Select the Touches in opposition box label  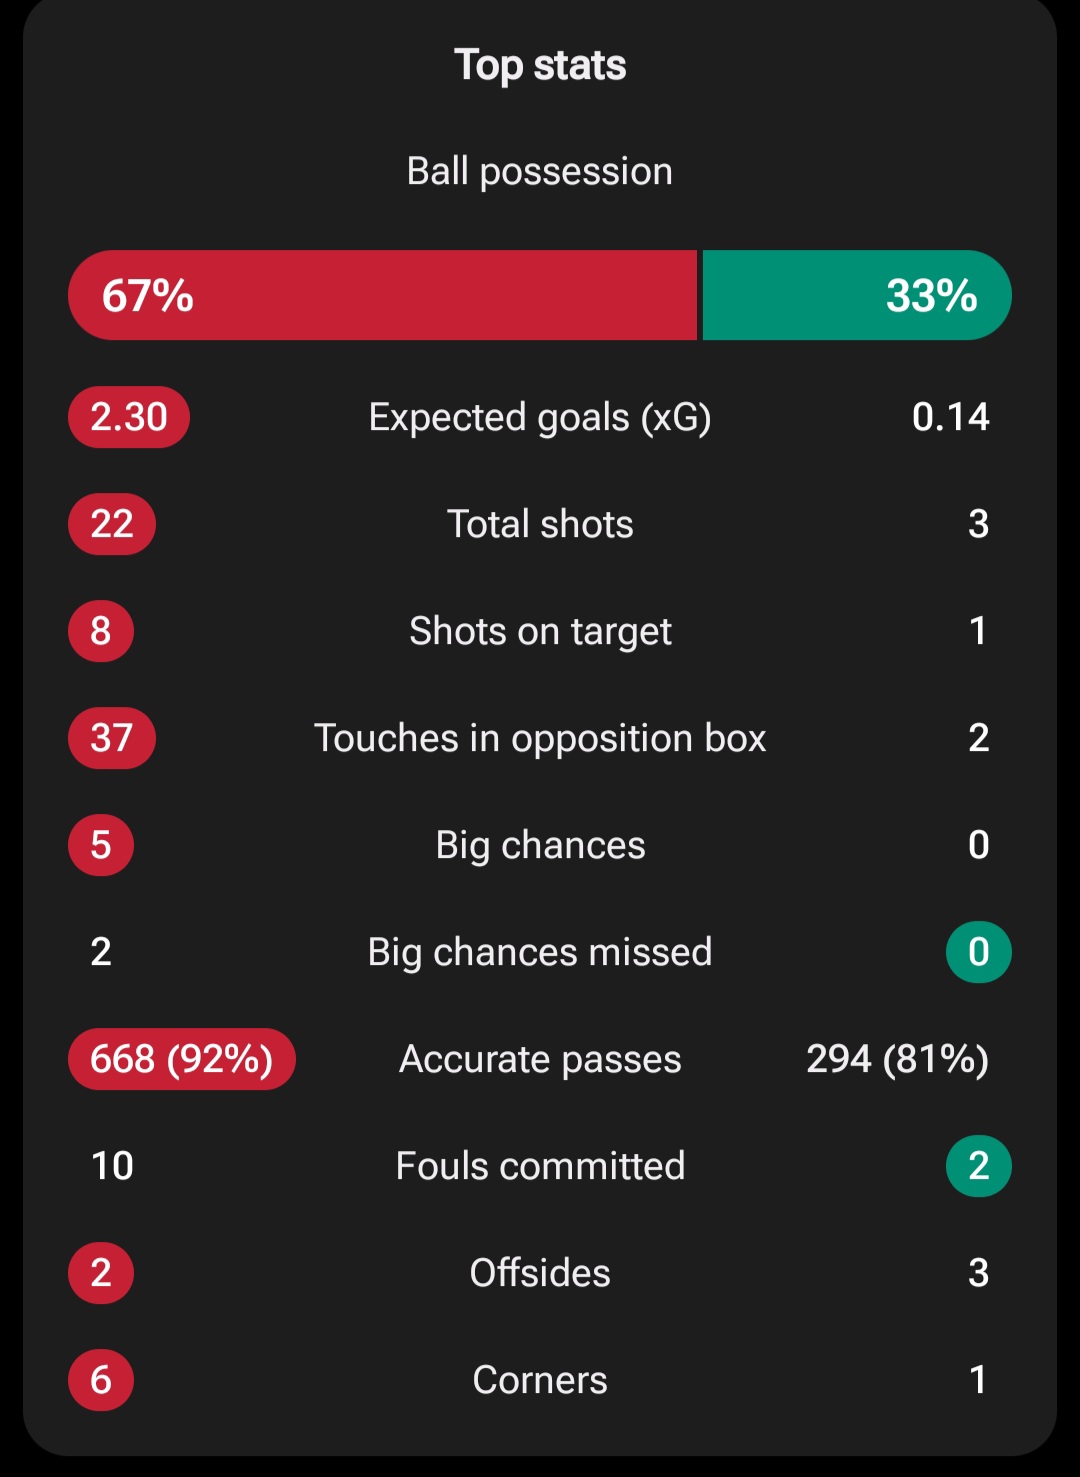point(540,738)
